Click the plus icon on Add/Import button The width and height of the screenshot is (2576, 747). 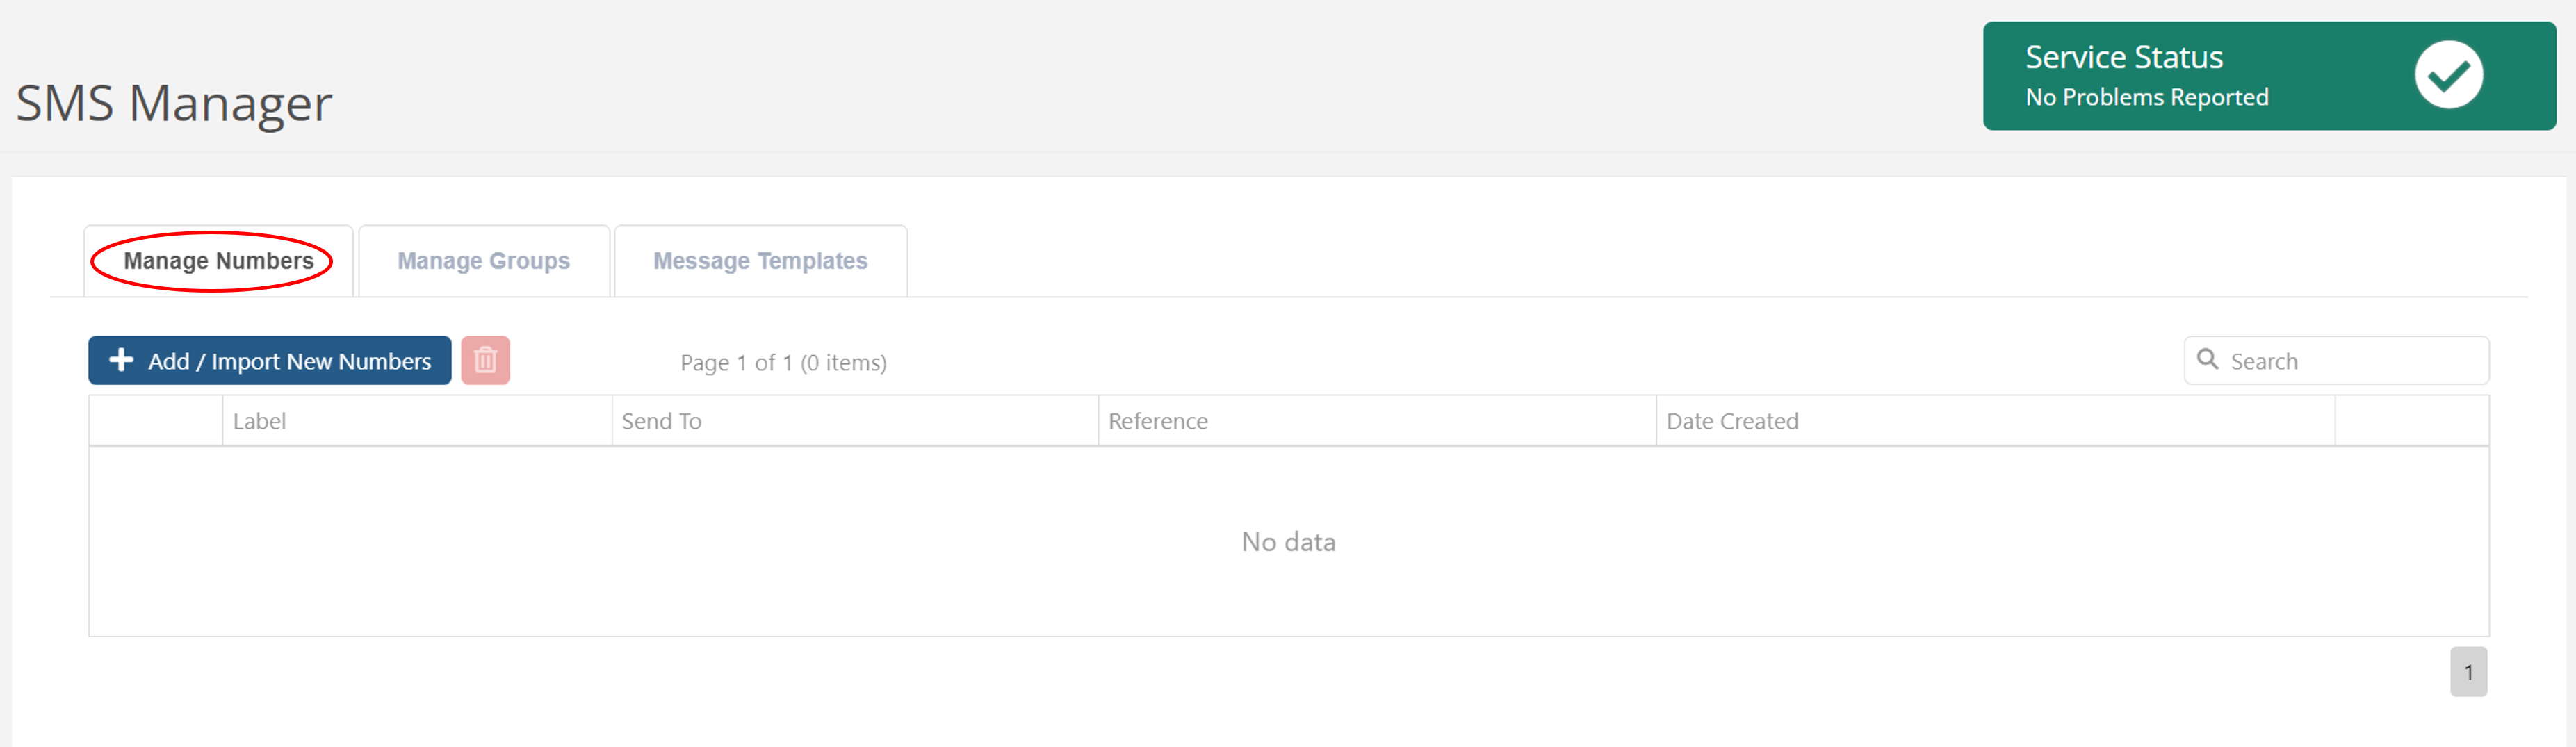pos(121,360)
